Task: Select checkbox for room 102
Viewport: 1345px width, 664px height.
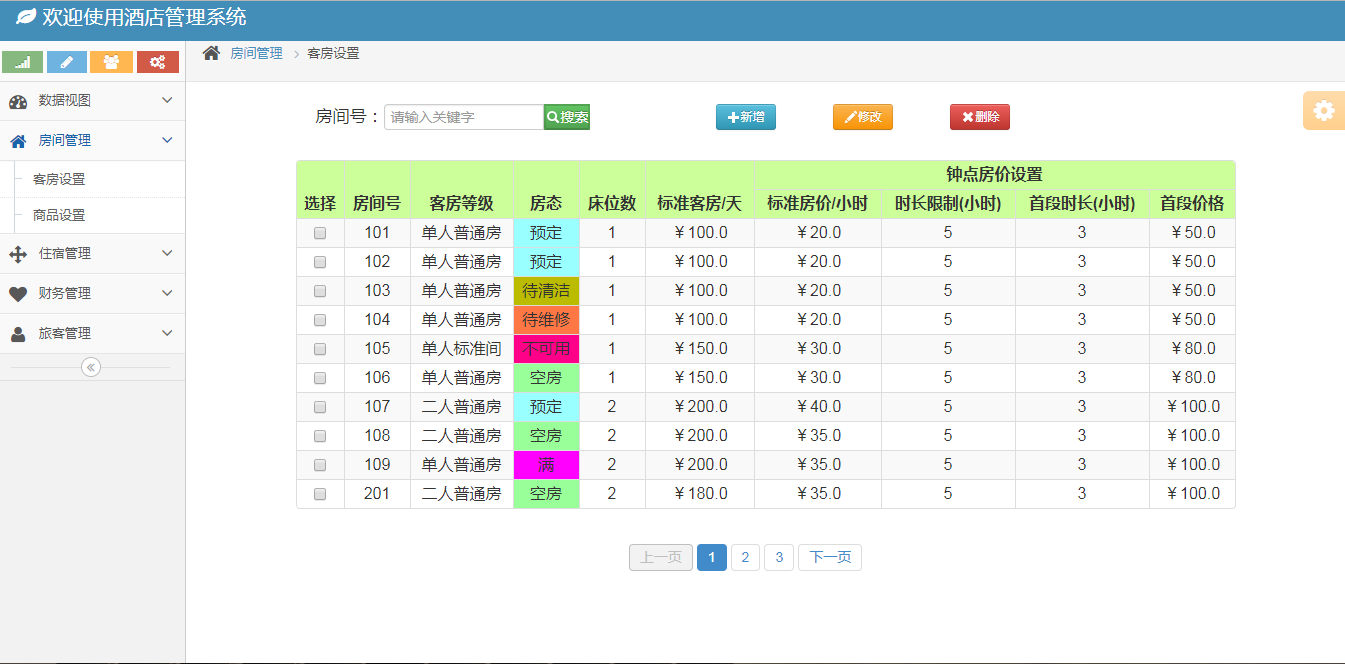Action: pyautogui.click(x=320, y=262)
